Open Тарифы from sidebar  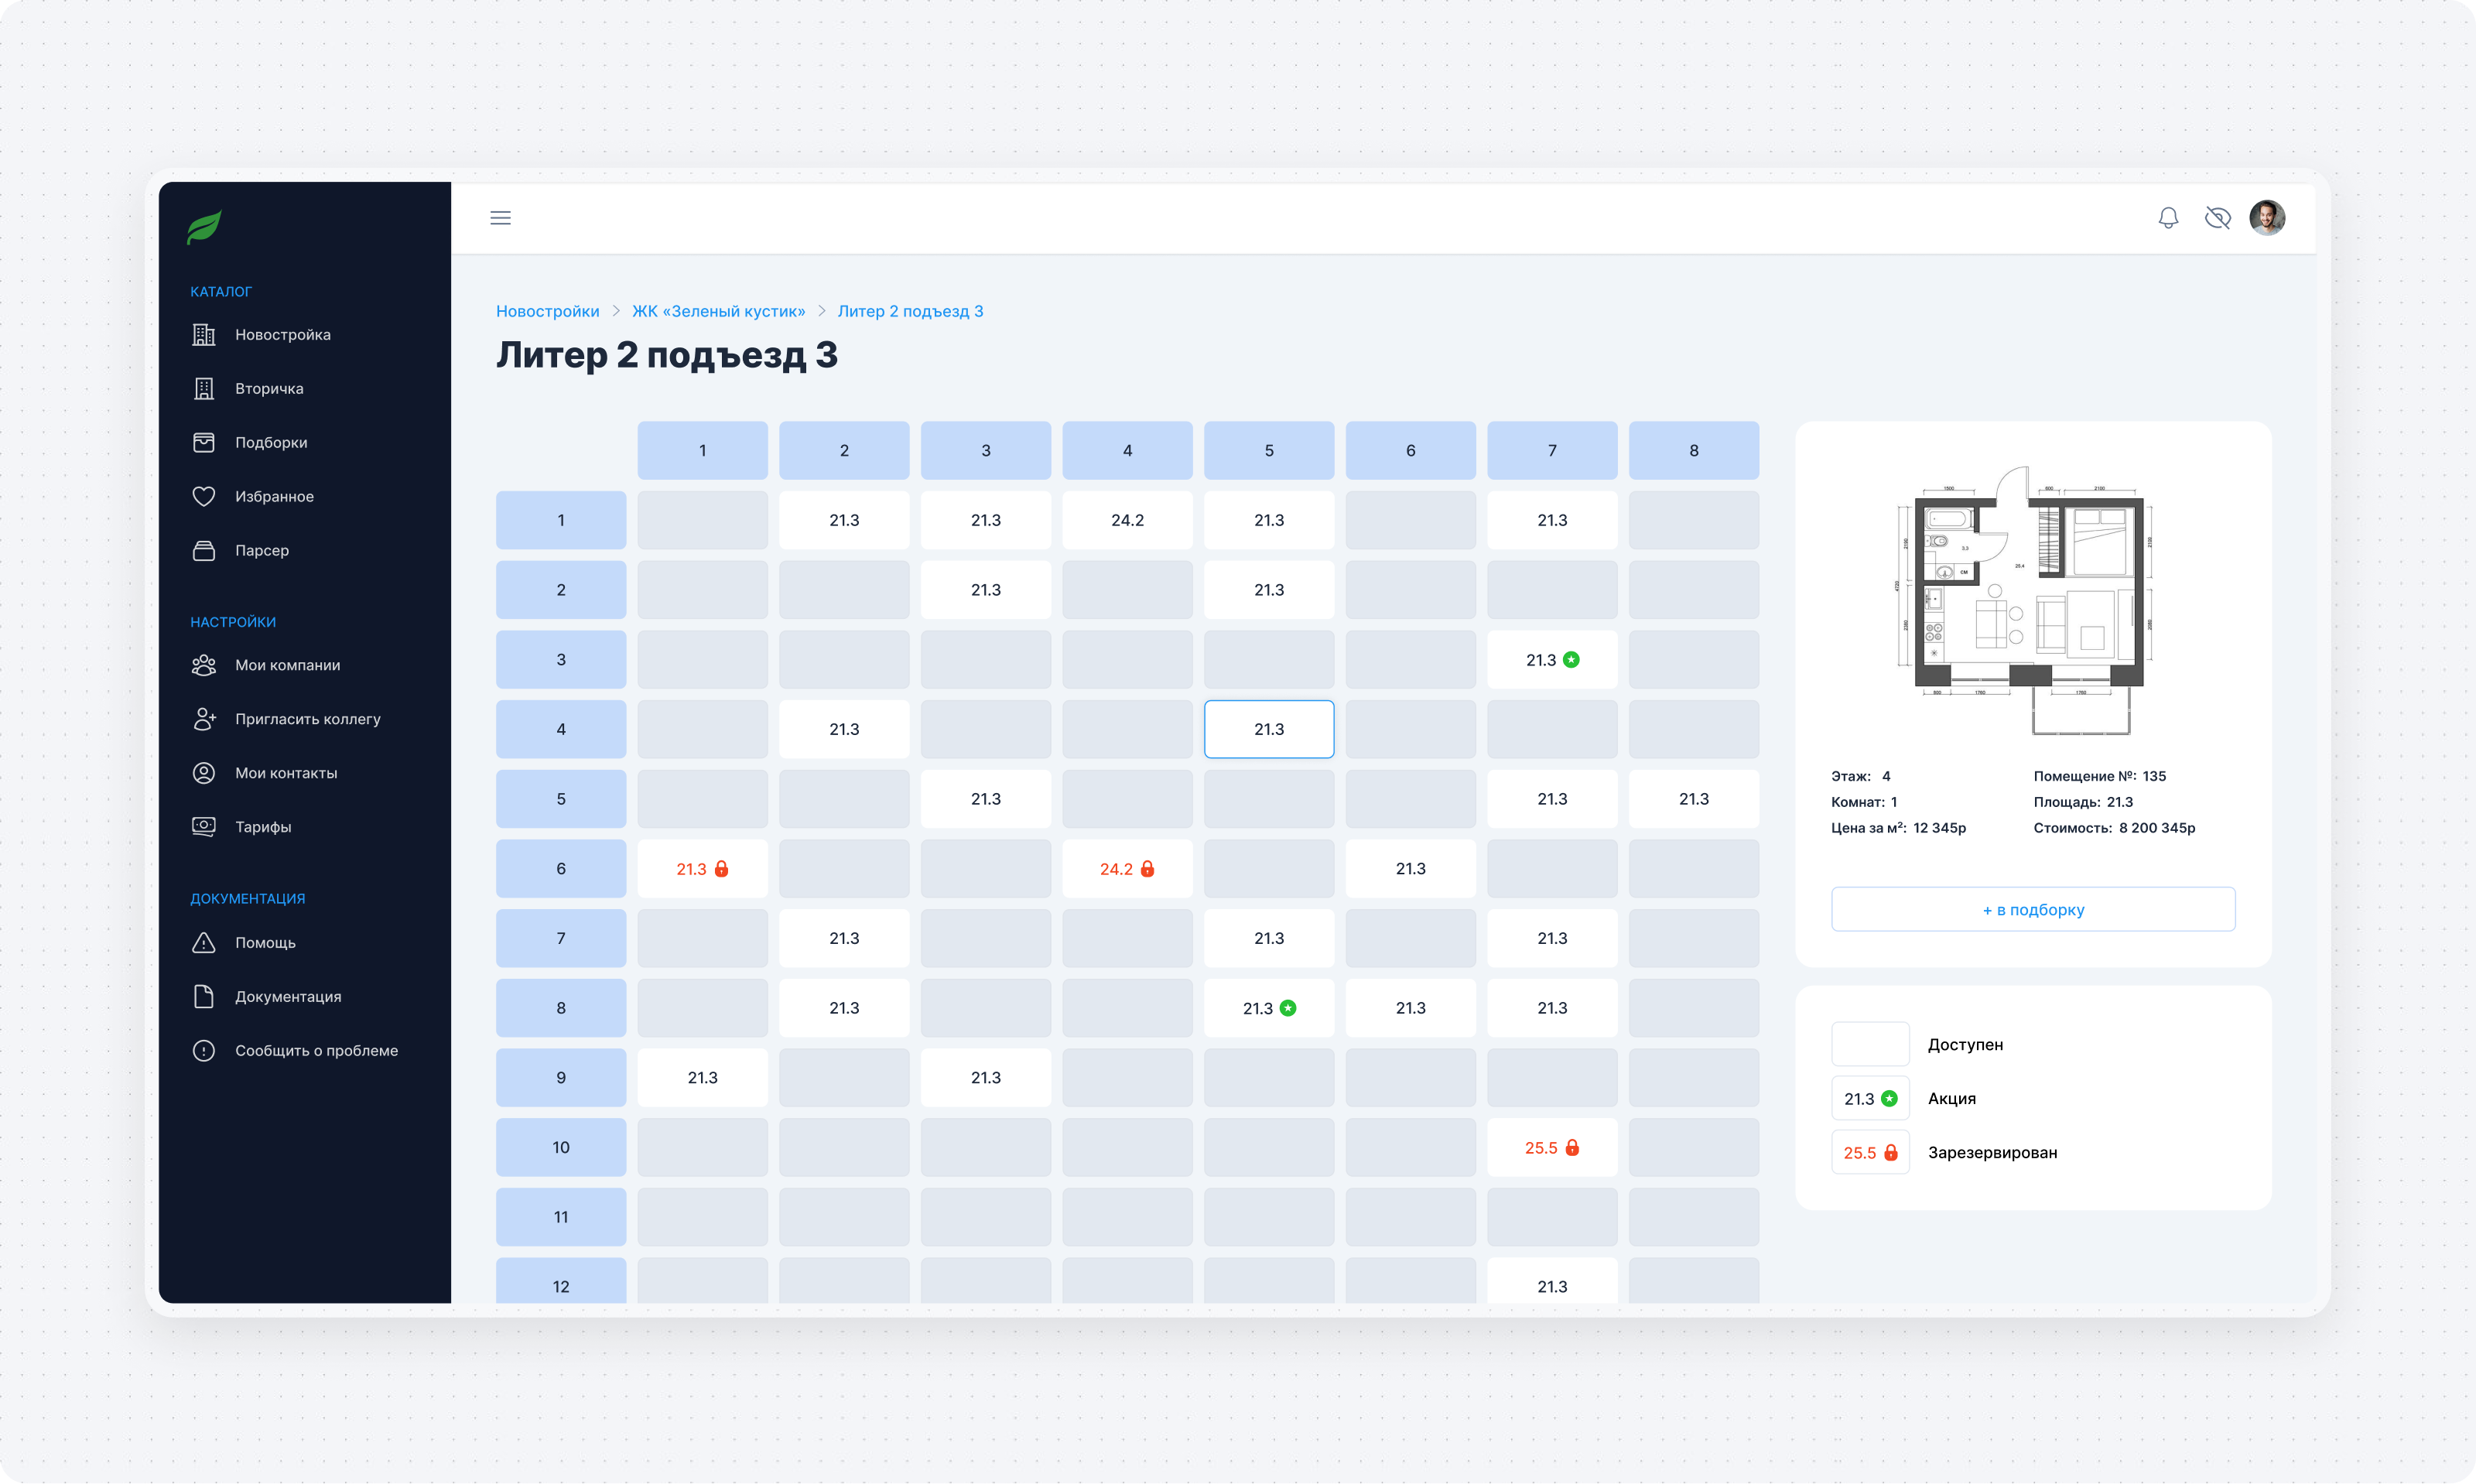262,827
